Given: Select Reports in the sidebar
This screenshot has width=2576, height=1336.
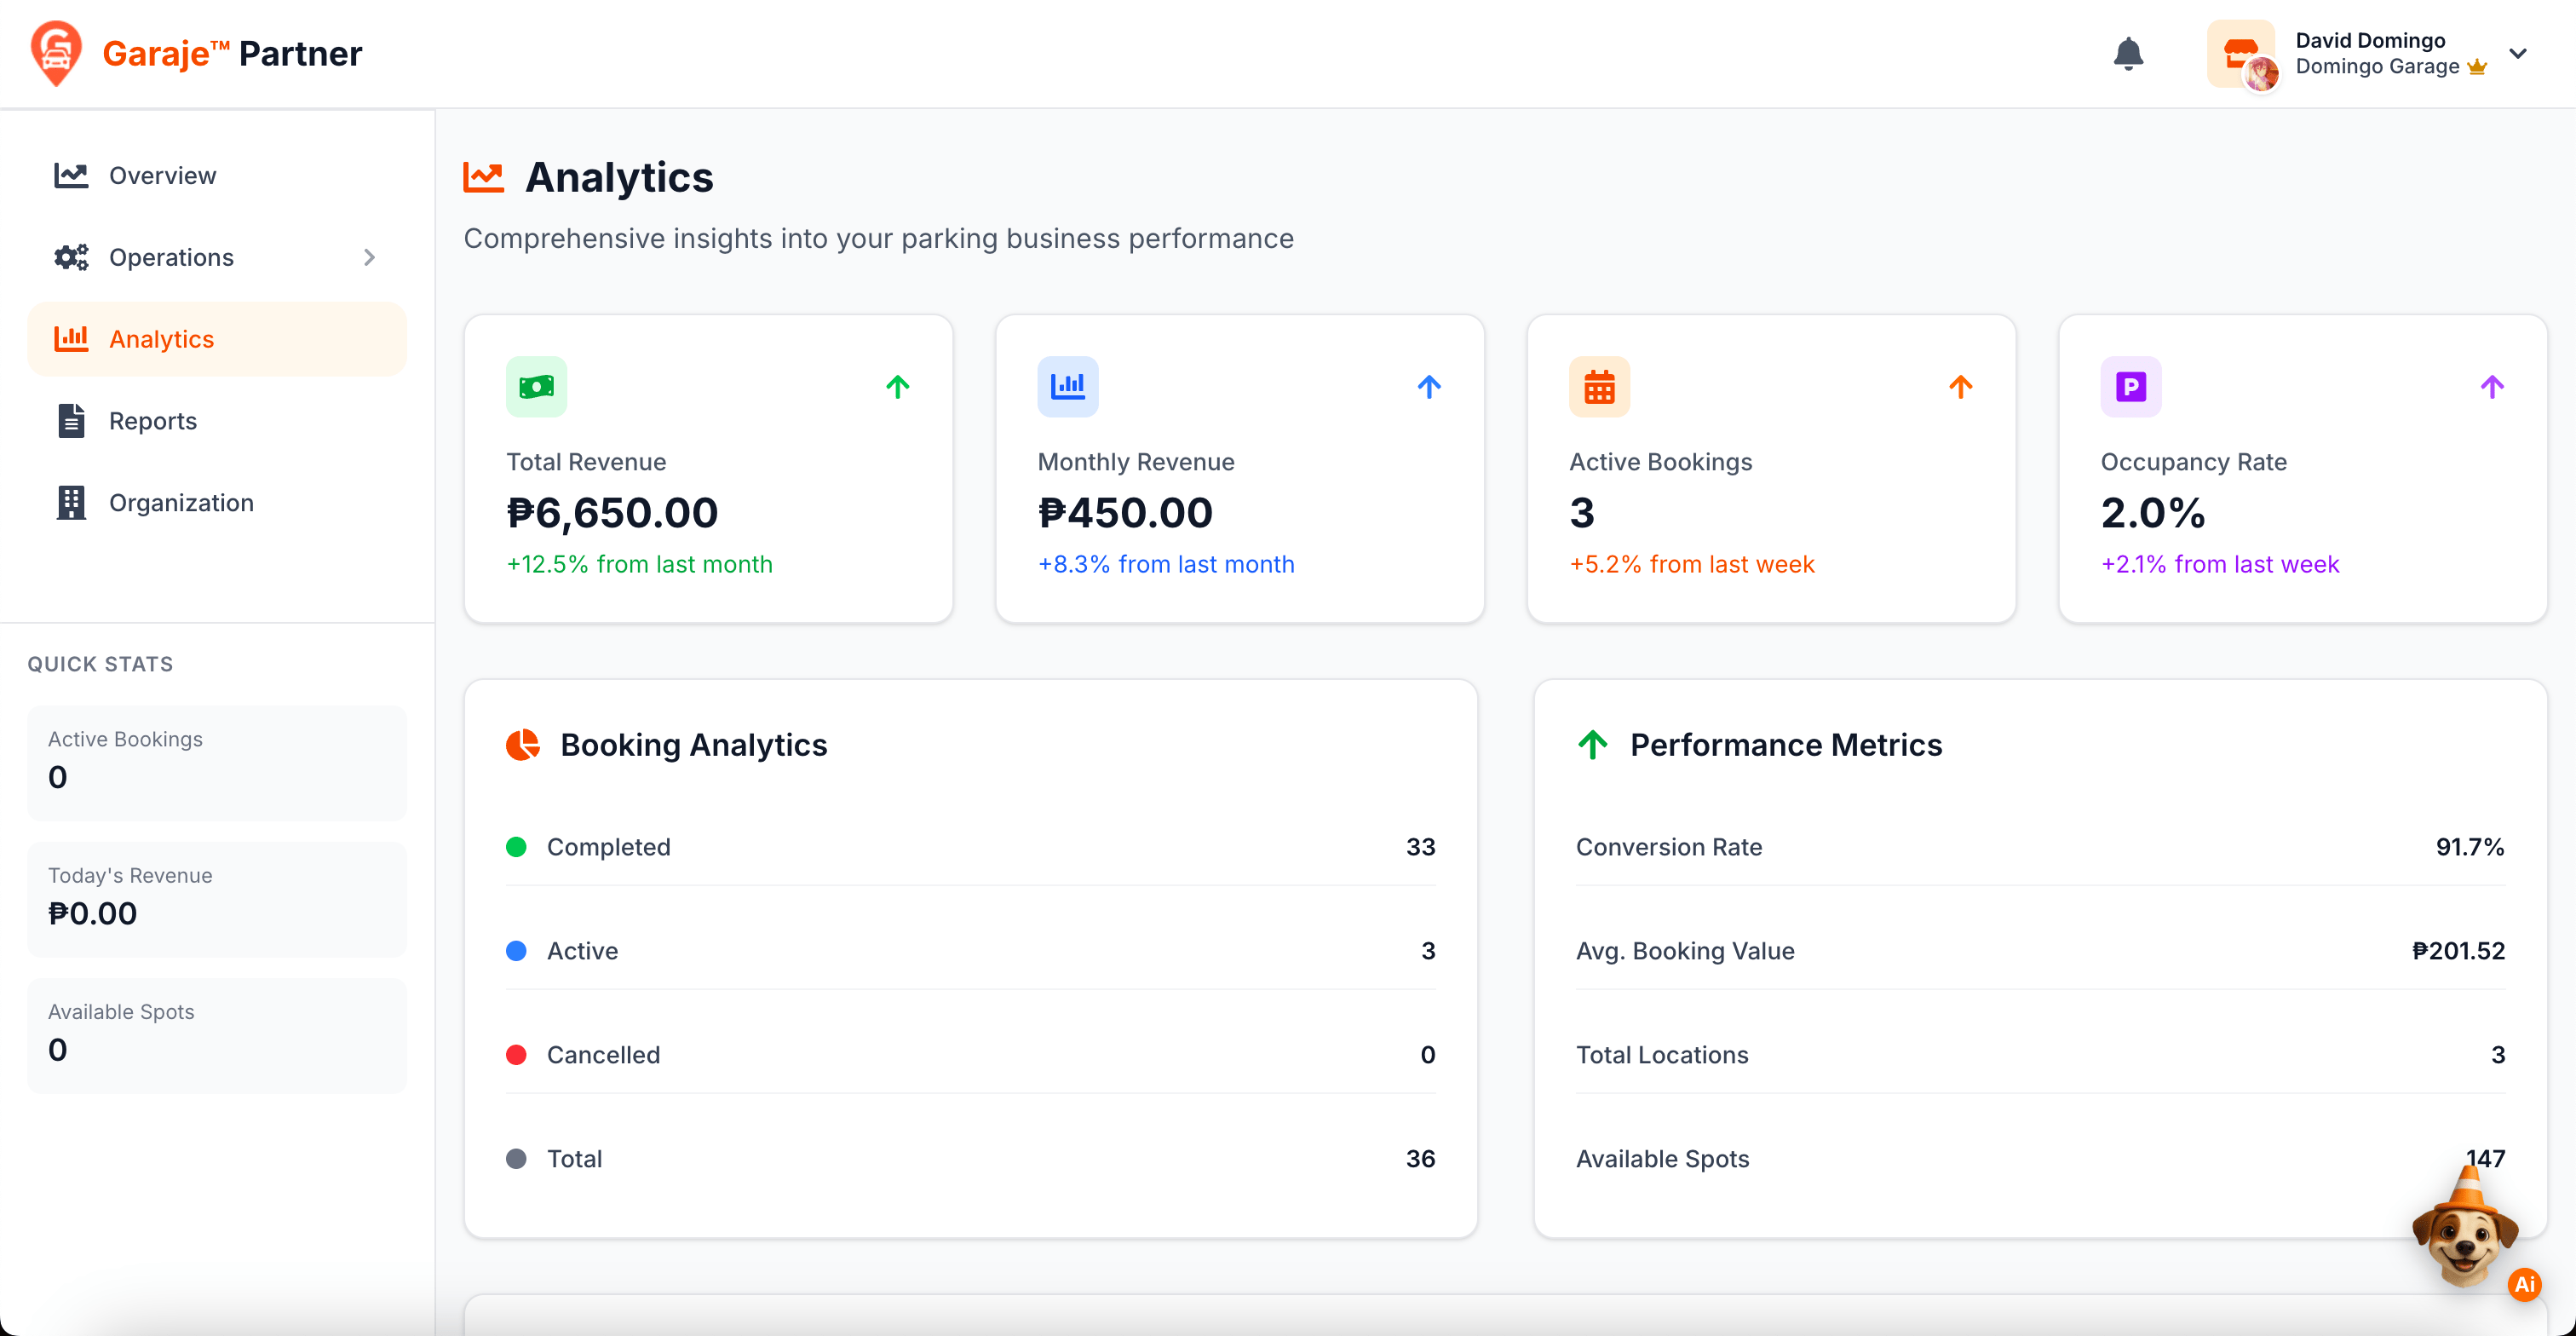Looking at the screenshot, I should 152,421.
